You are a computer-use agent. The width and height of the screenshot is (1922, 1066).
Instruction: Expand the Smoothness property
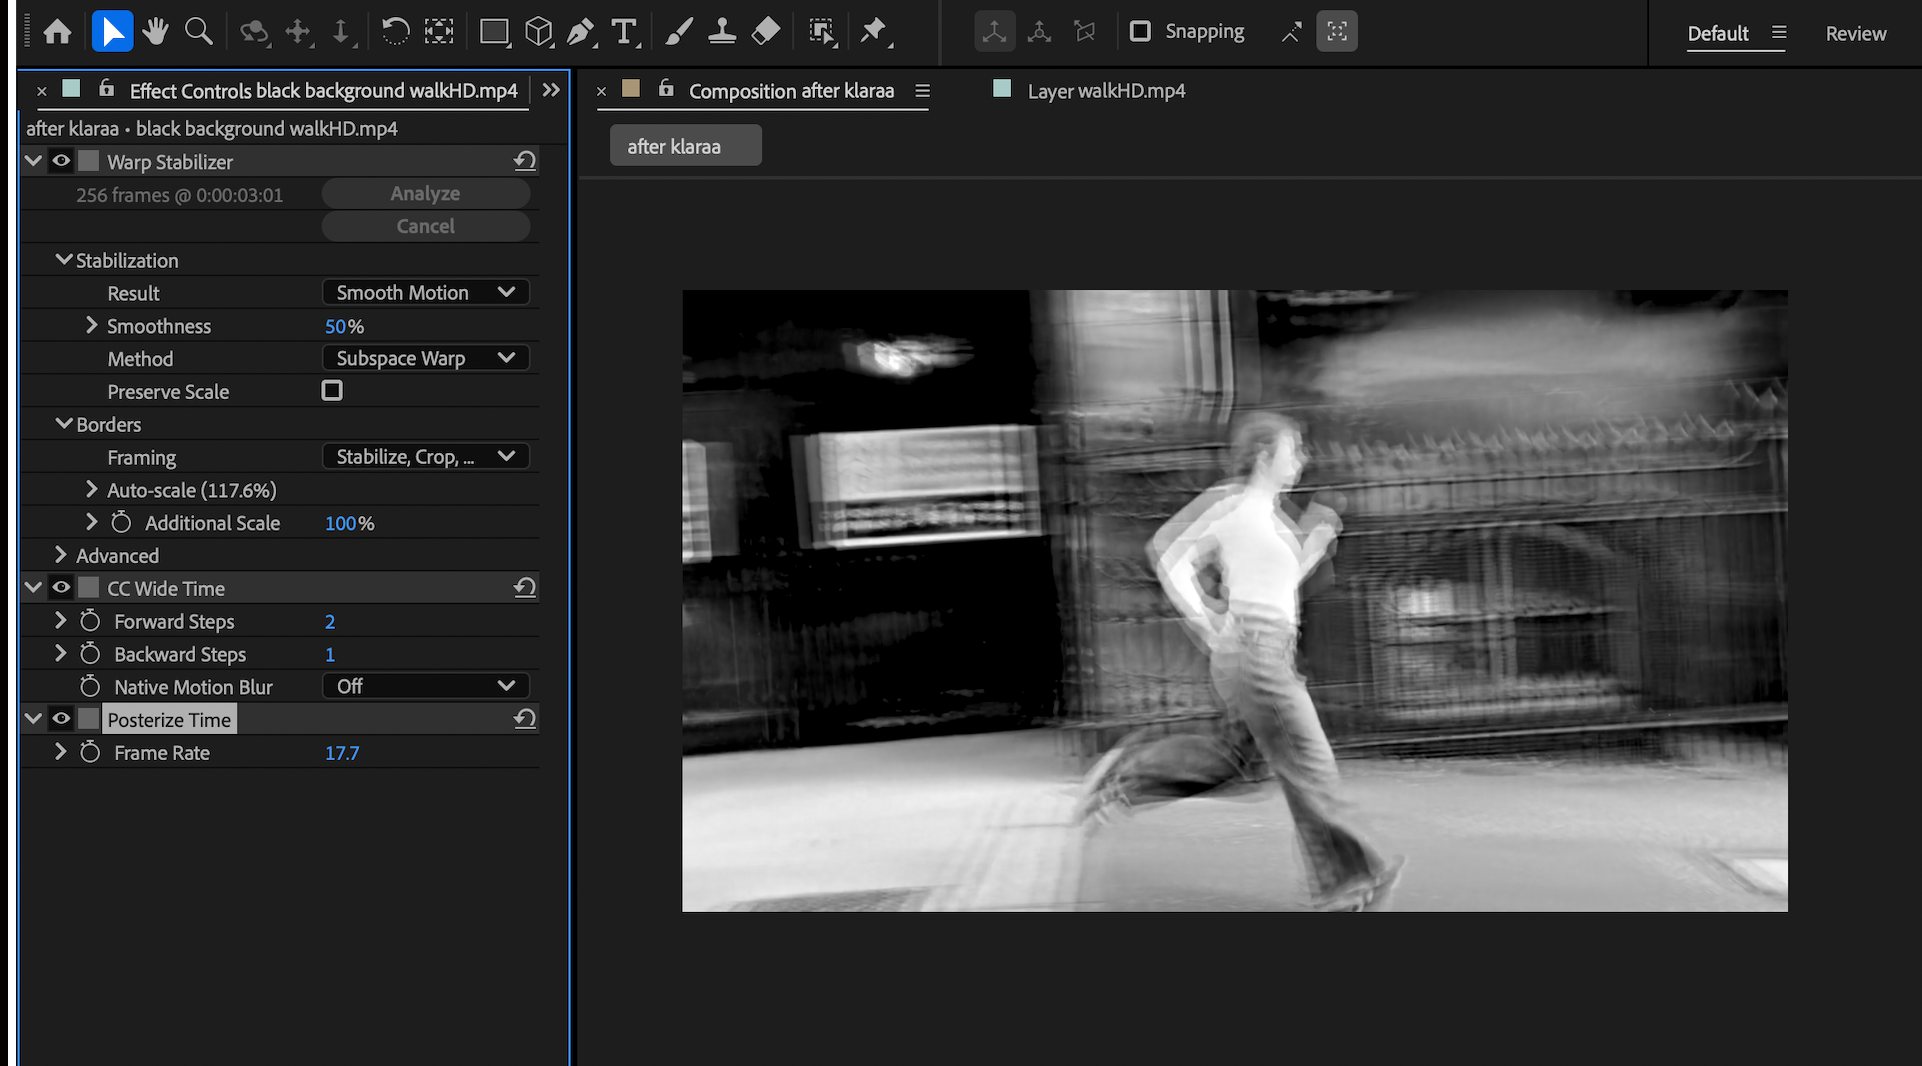pyautogui.click(x=92, y=325)
